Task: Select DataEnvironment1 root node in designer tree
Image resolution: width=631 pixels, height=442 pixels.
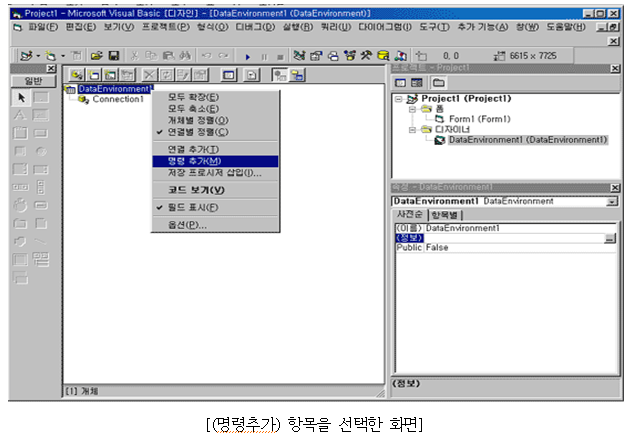Action: tap(114, 89)
